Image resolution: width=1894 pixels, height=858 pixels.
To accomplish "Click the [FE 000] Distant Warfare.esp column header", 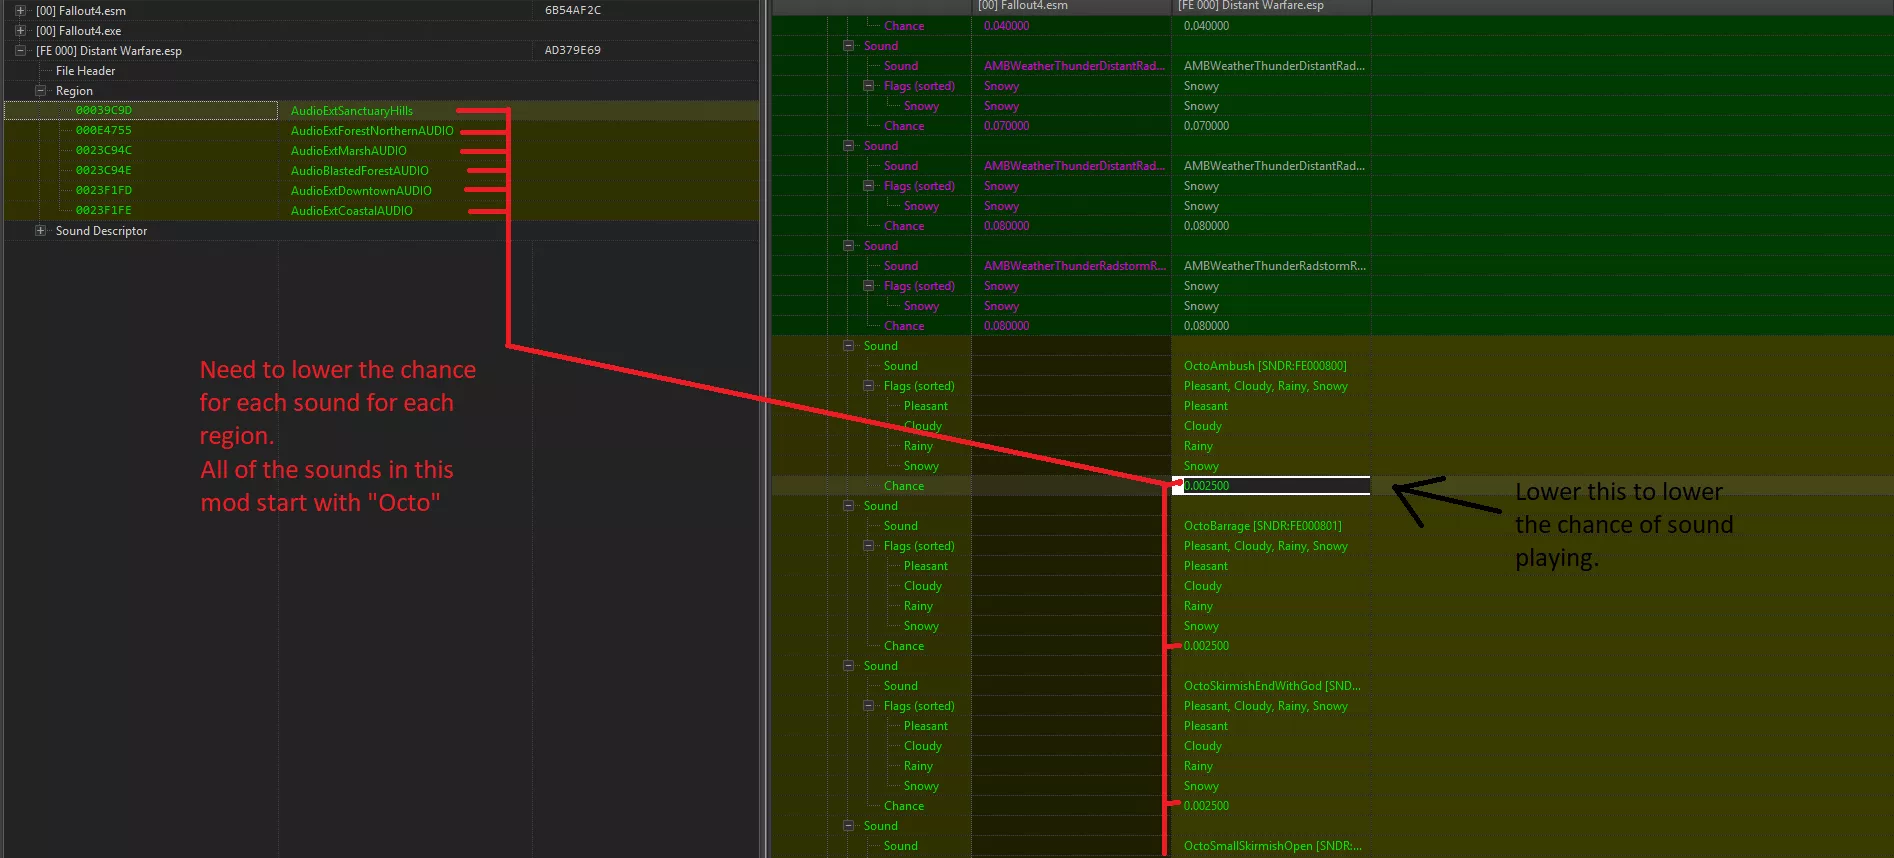I will (1271, 6).
